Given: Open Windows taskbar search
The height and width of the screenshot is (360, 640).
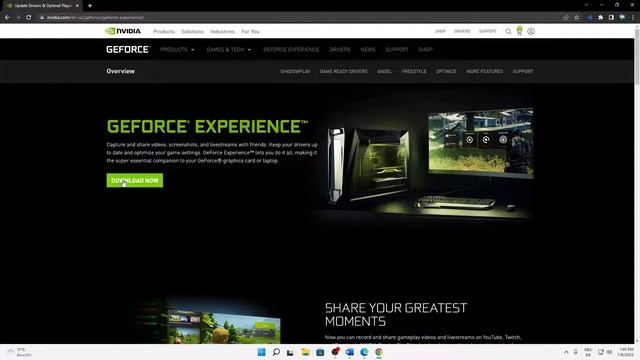Looking at the screenshot, I should [276, 352].
